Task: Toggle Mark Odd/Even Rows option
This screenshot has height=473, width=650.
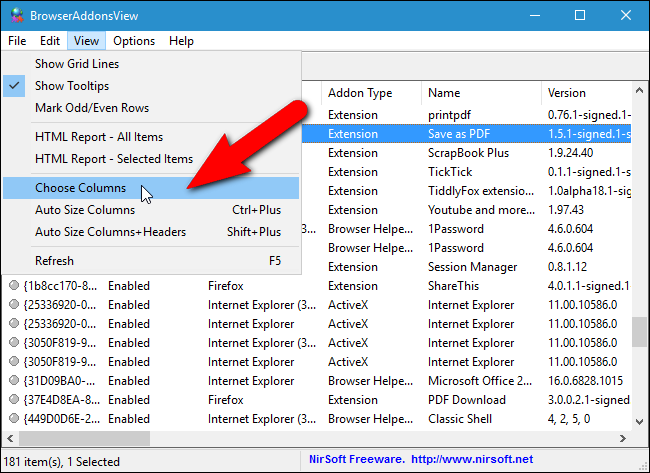Action: click(151, 108)
